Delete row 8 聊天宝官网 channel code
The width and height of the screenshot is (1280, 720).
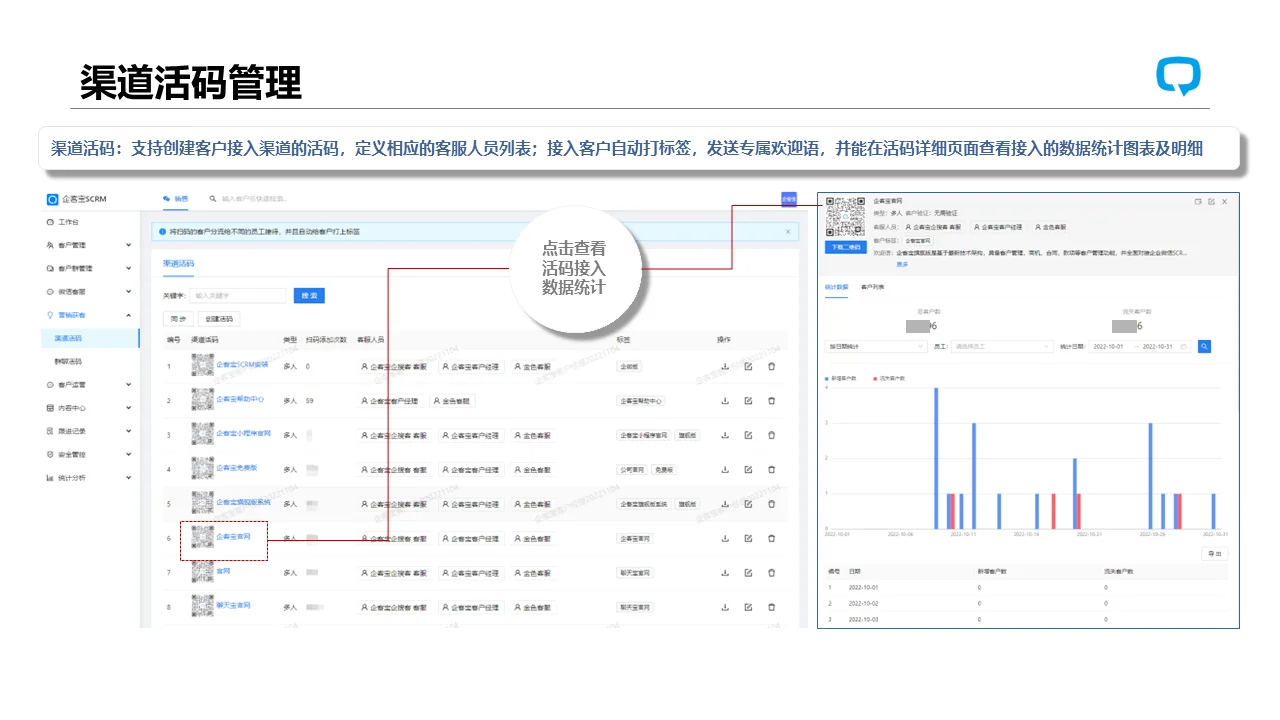click(771, 607)
